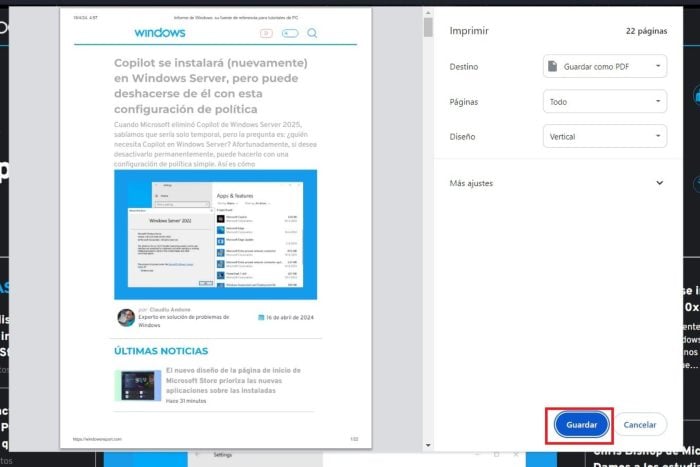Click the Microsoft Store news headline
This screenshot has width=700, height=467.
(x=233, y=380)
